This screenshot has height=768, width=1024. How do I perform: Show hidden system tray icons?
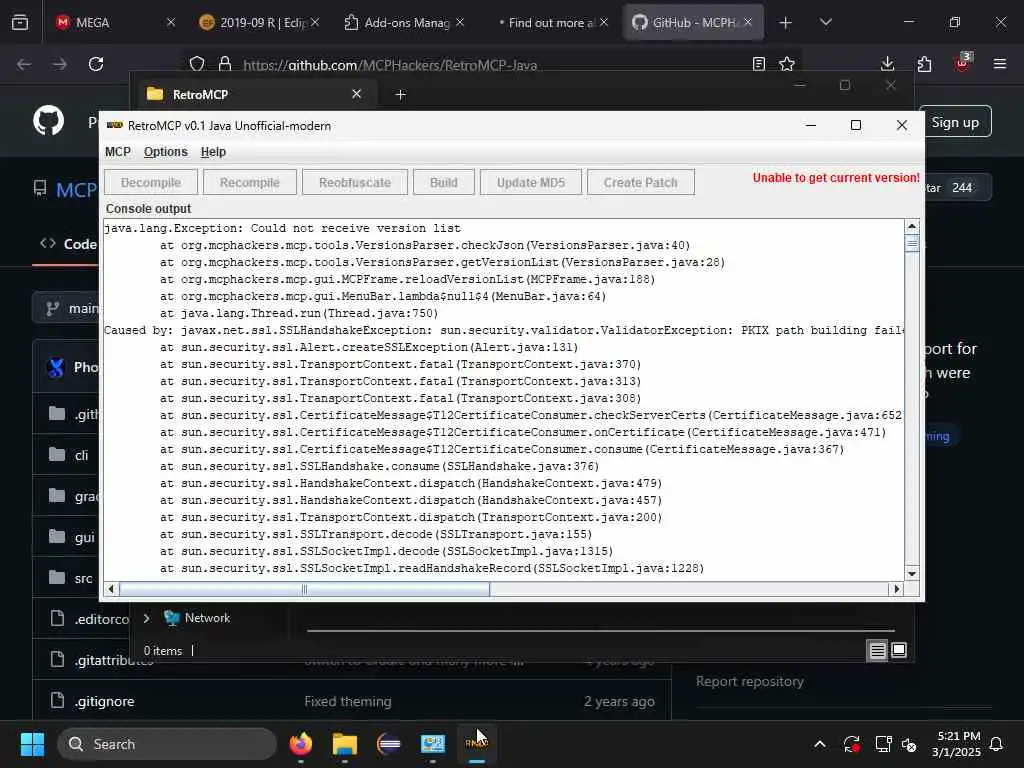[x=820, y=744]
